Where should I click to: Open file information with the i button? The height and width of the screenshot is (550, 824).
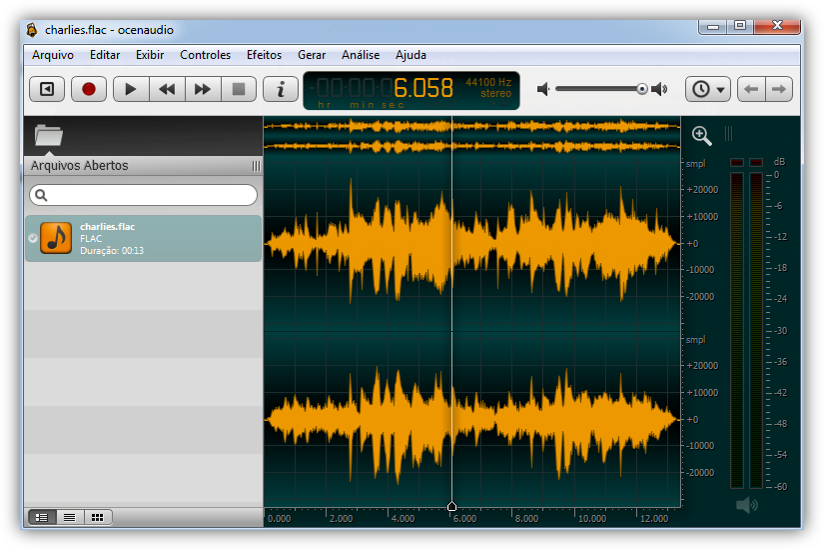tap(281, 89)
